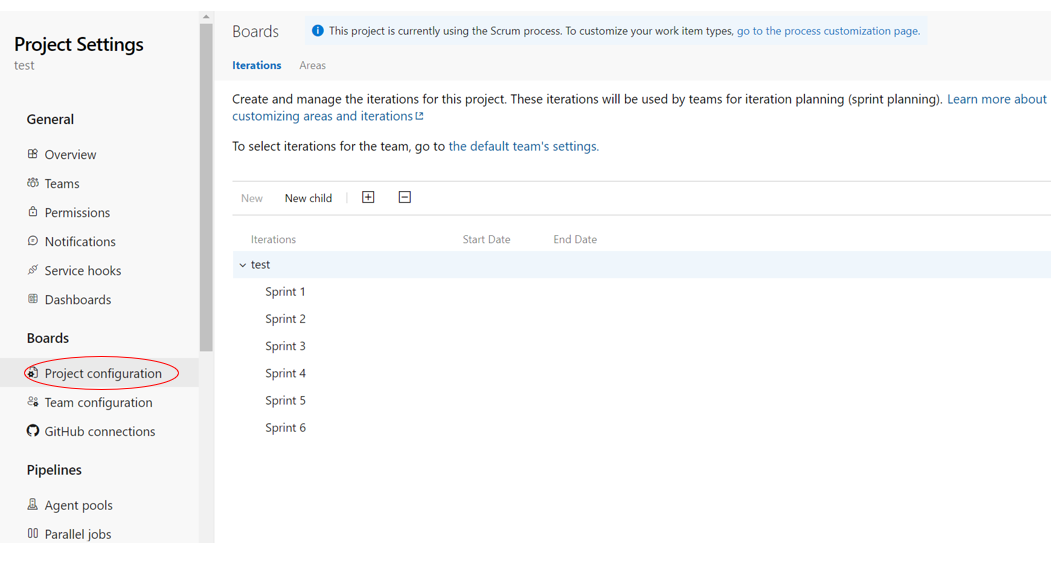Click the Start Date column header
Viewport: 1051px width, 565px height.
[x=486, y=239]
